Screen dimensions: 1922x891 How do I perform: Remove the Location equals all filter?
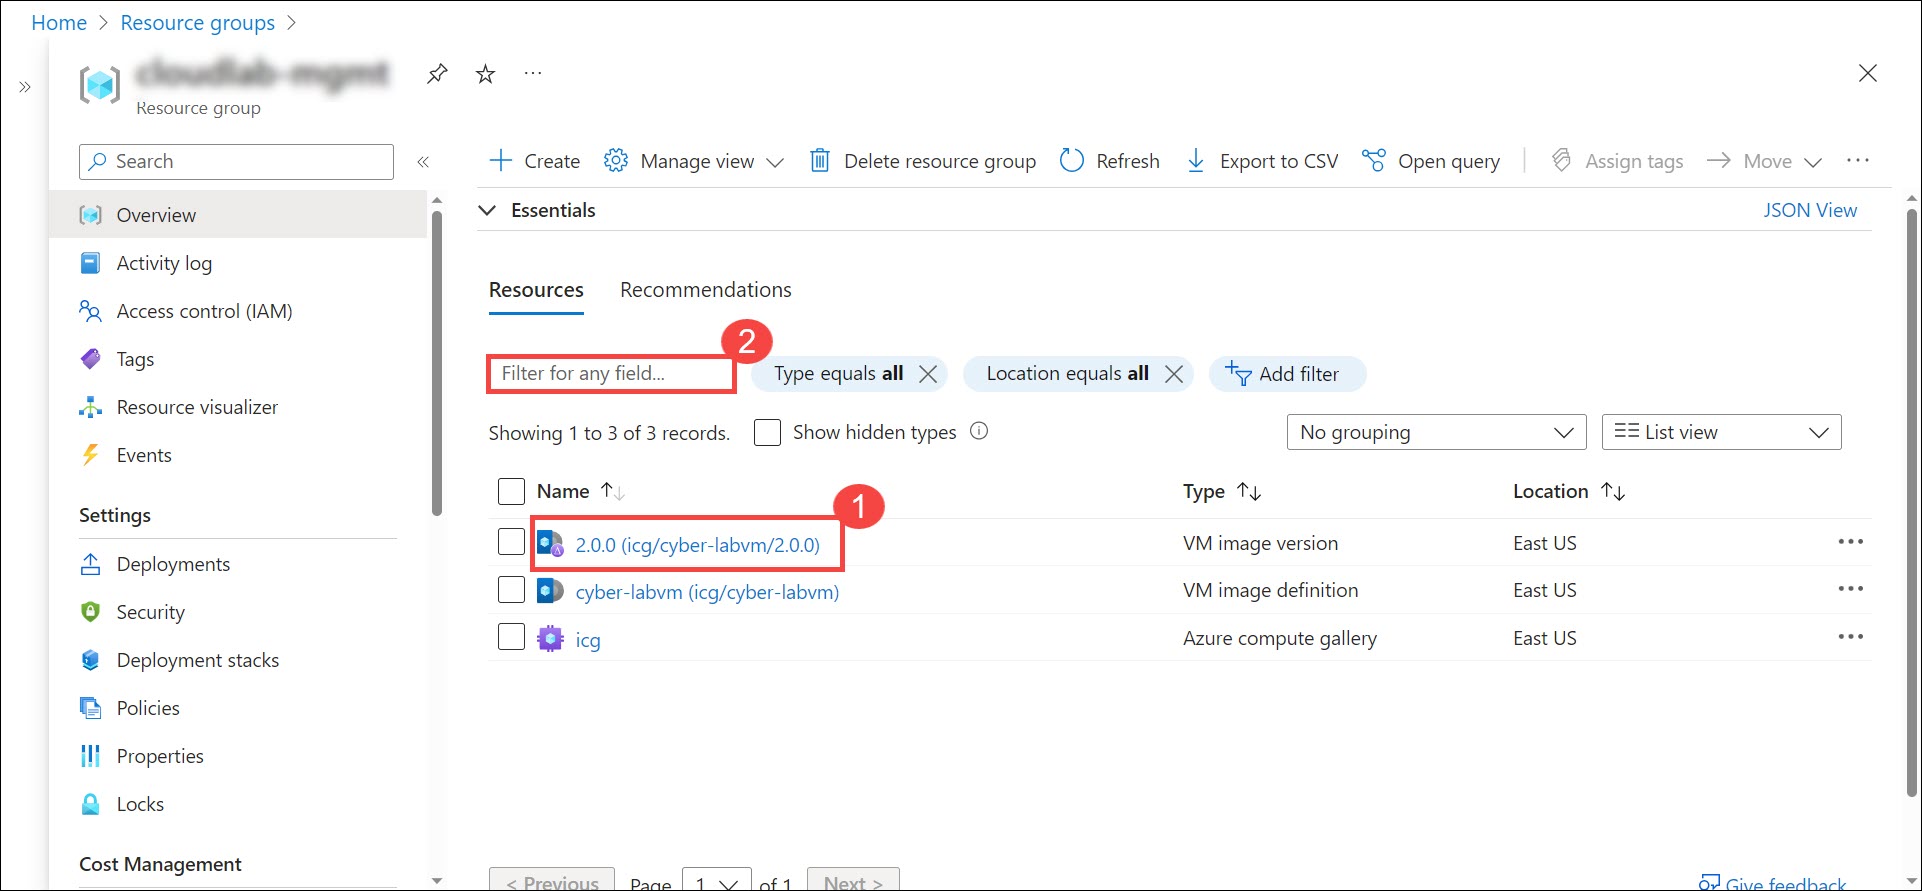1174,374
